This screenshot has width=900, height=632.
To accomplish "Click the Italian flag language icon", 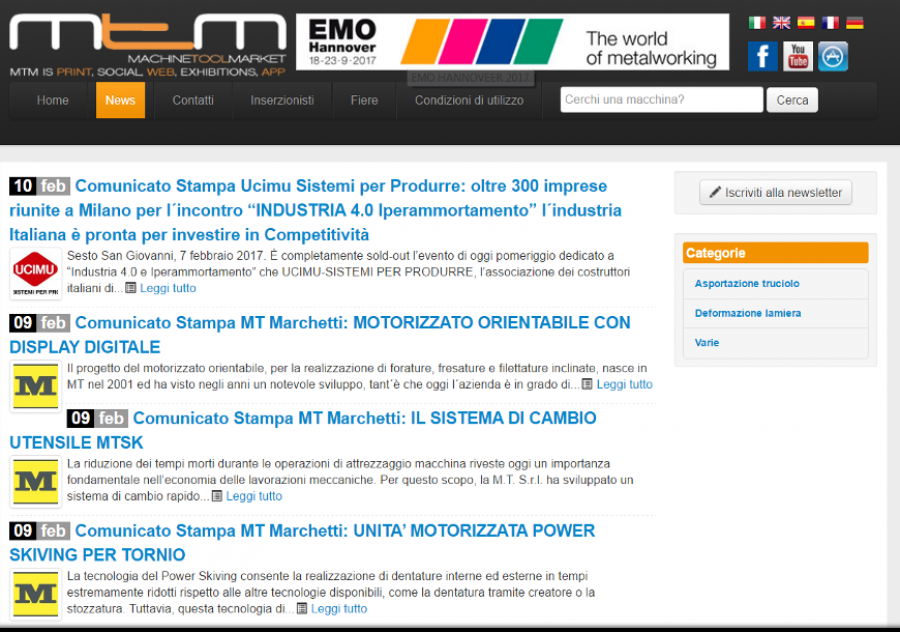I will coord(757,22).
